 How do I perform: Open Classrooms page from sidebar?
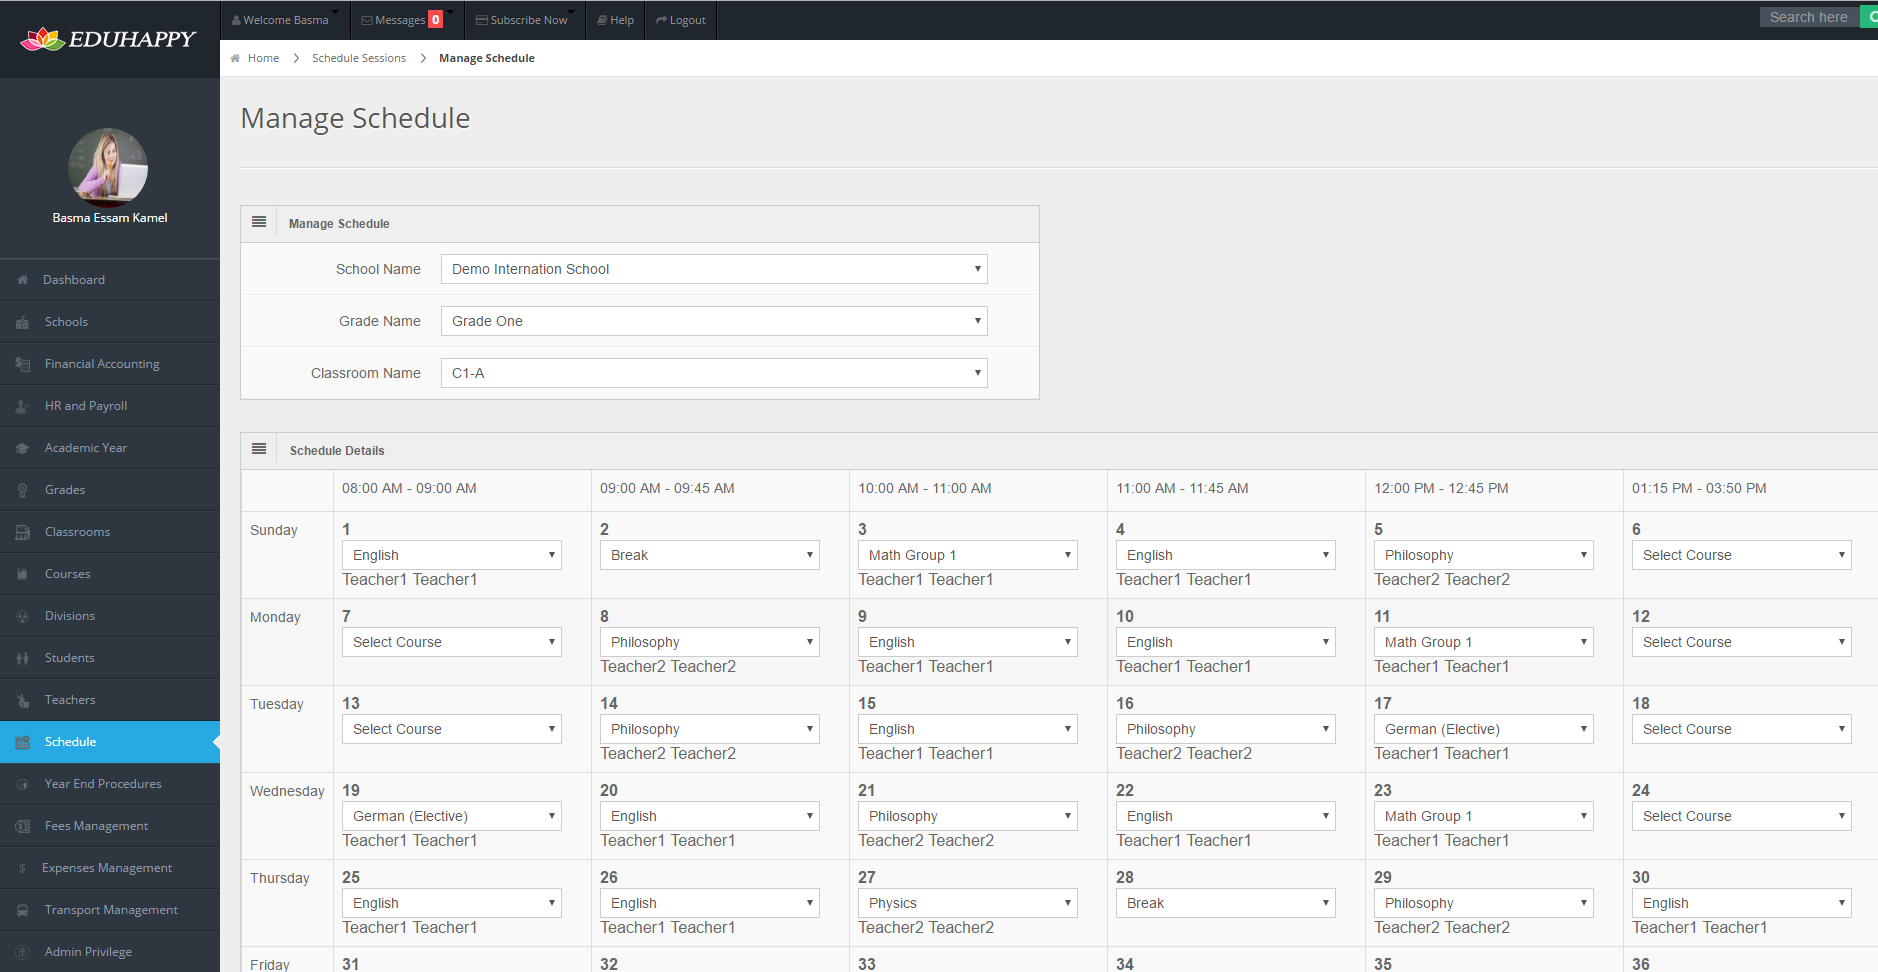(x=110, y=532)
